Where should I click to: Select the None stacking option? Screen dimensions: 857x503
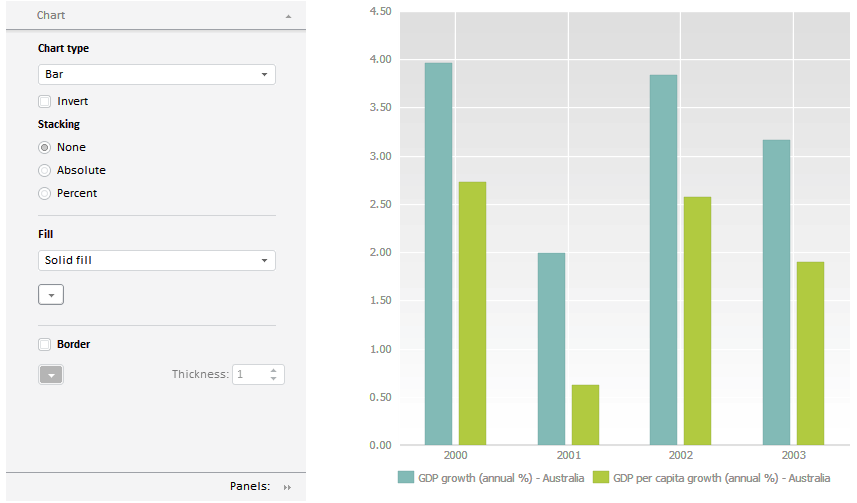point(44,147)
